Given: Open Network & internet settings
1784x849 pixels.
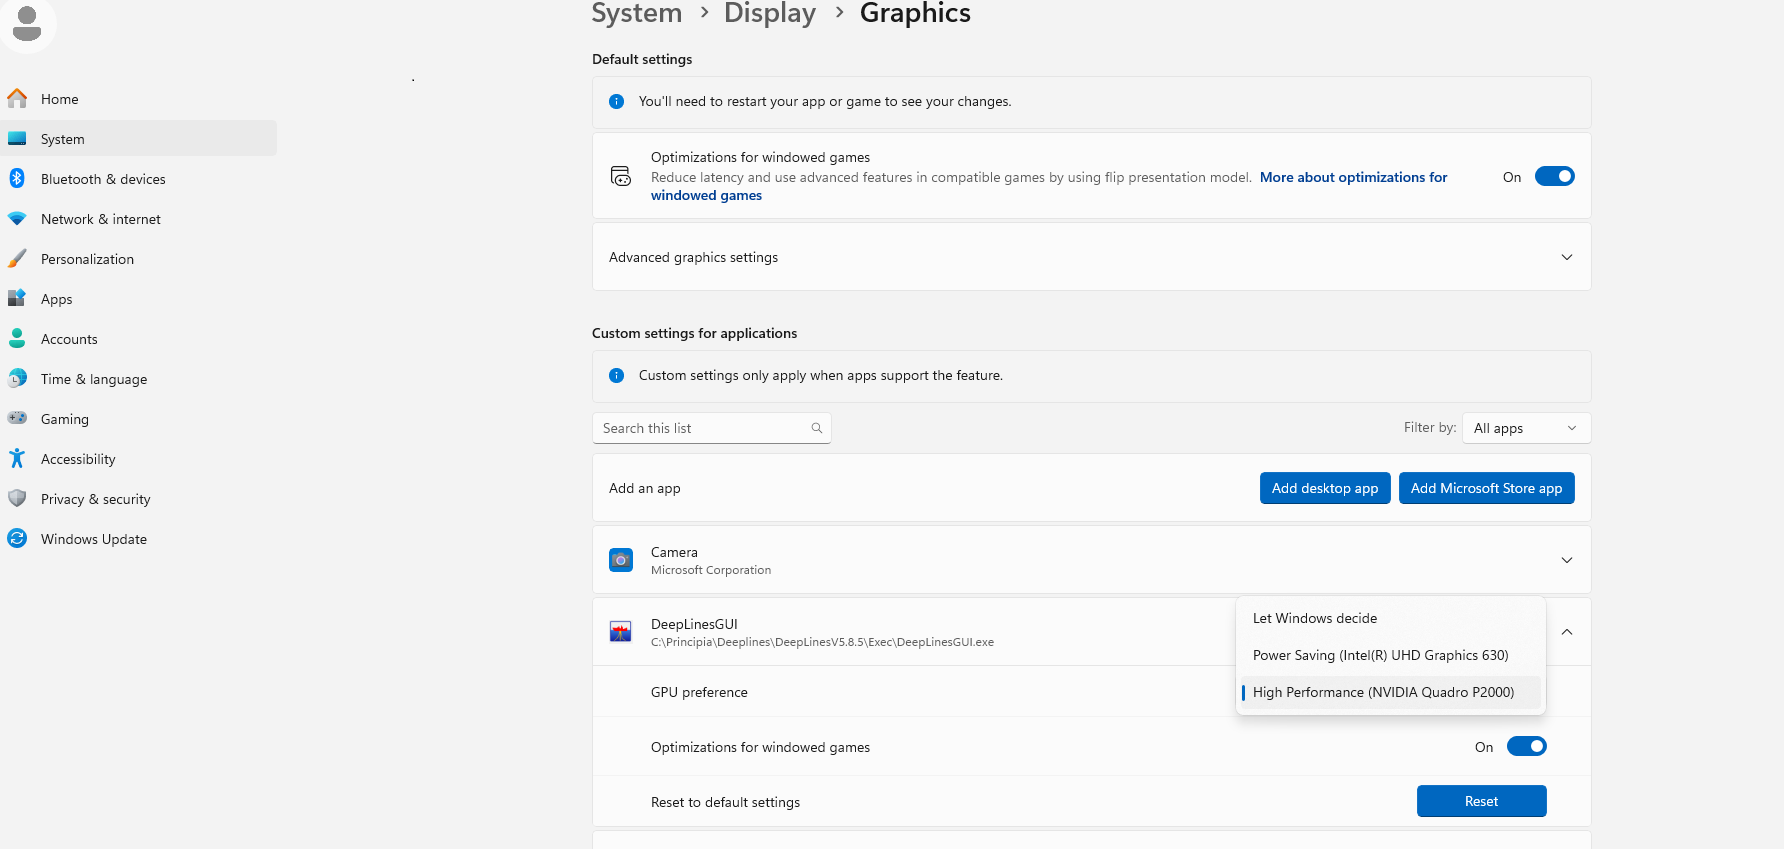Looking at the screenshot, I should click(100, 219).
